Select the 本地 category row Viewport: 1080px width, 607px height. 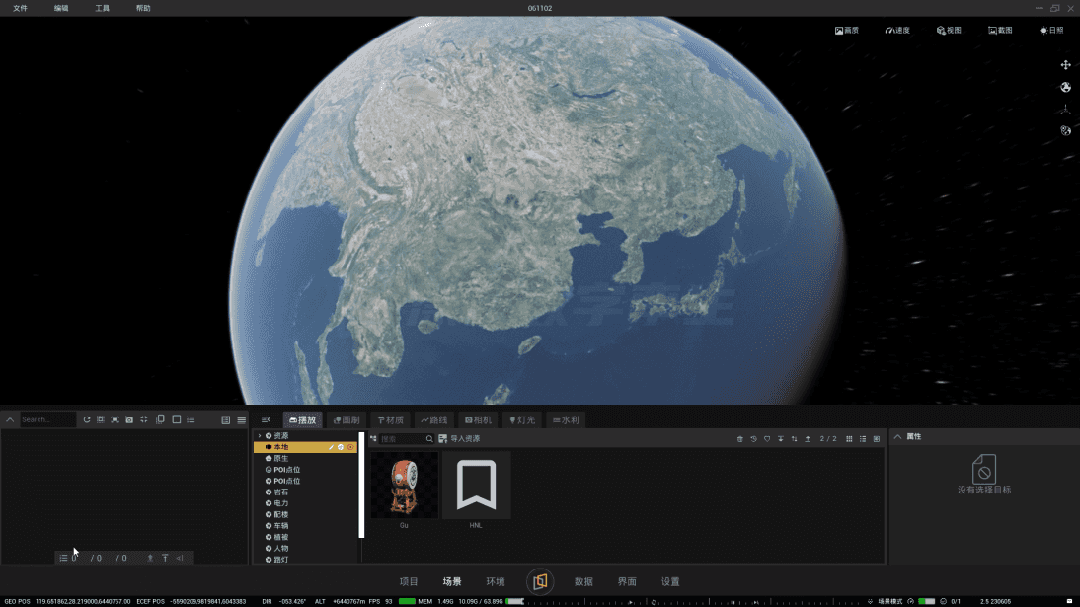point(305,447)
